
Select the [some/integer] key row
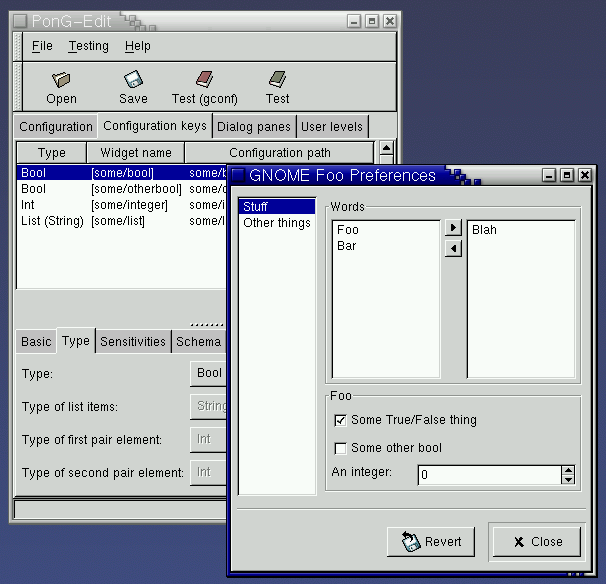(122, 205)
